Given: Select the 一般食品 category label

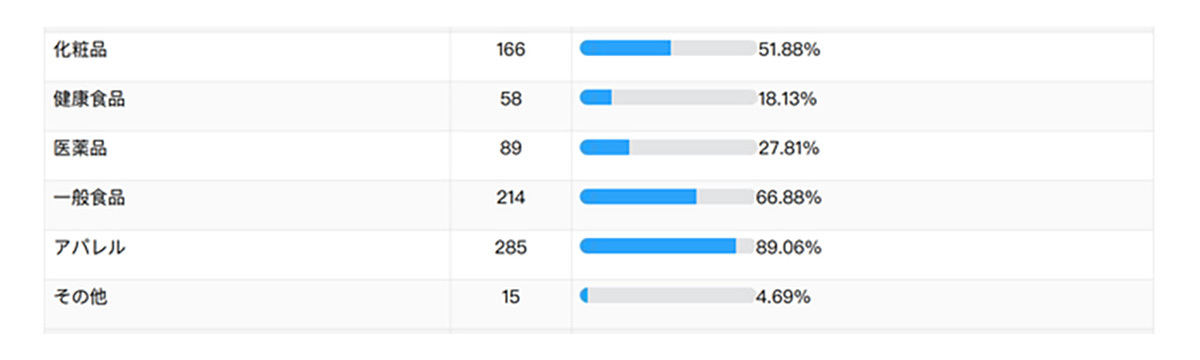Looking at the screenshot, I should point(89,197).
